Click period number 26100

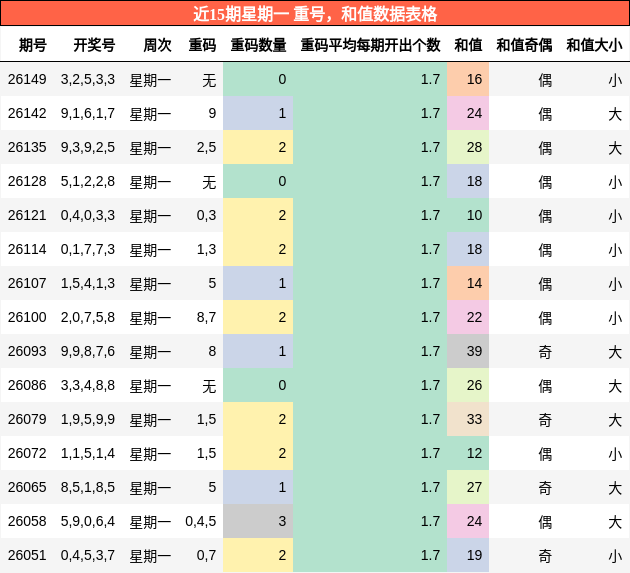click(x=27, y=317)
